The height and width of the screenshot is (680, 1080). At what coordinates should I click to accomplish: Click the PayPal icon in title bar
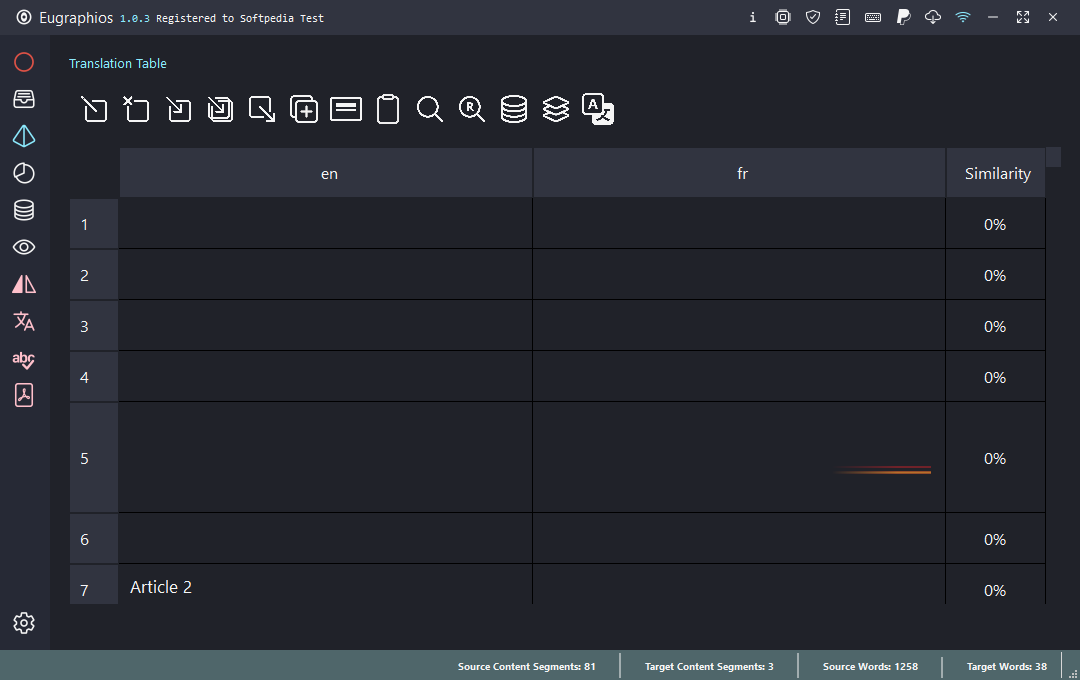click(903, 17)
